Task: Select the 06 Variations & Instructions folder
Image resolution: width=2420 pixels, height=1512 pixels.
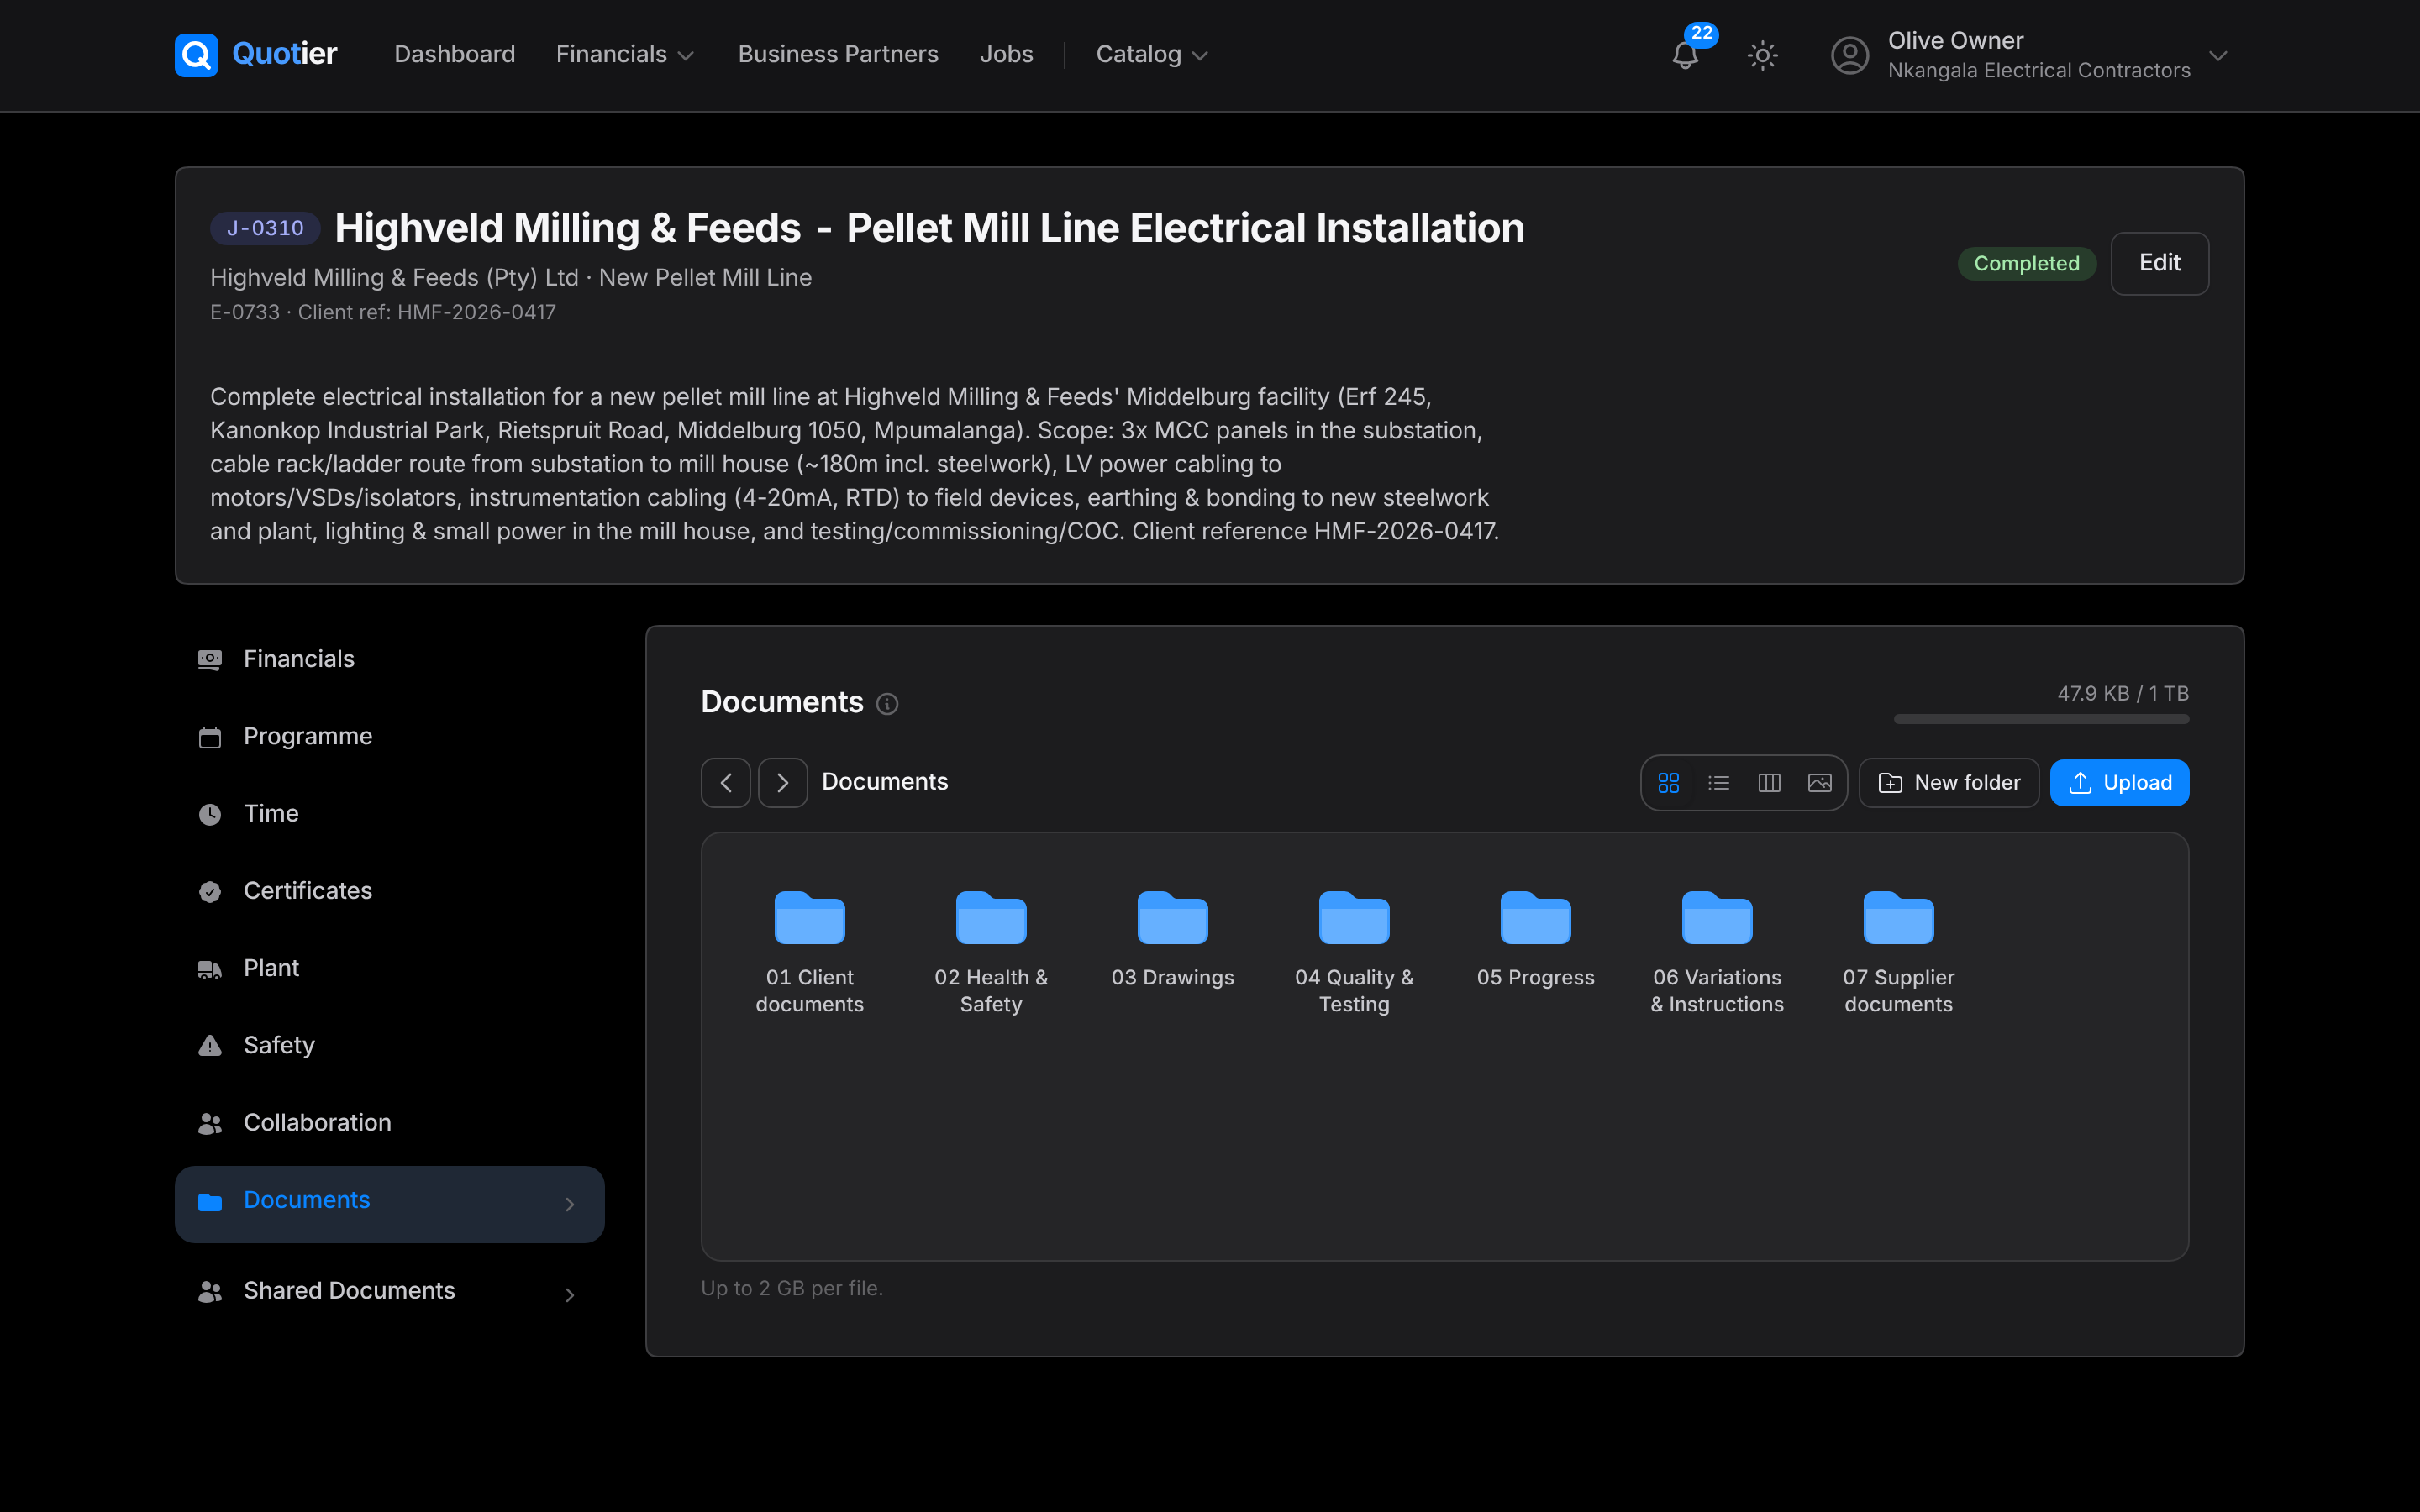Action: [1717, 953]
